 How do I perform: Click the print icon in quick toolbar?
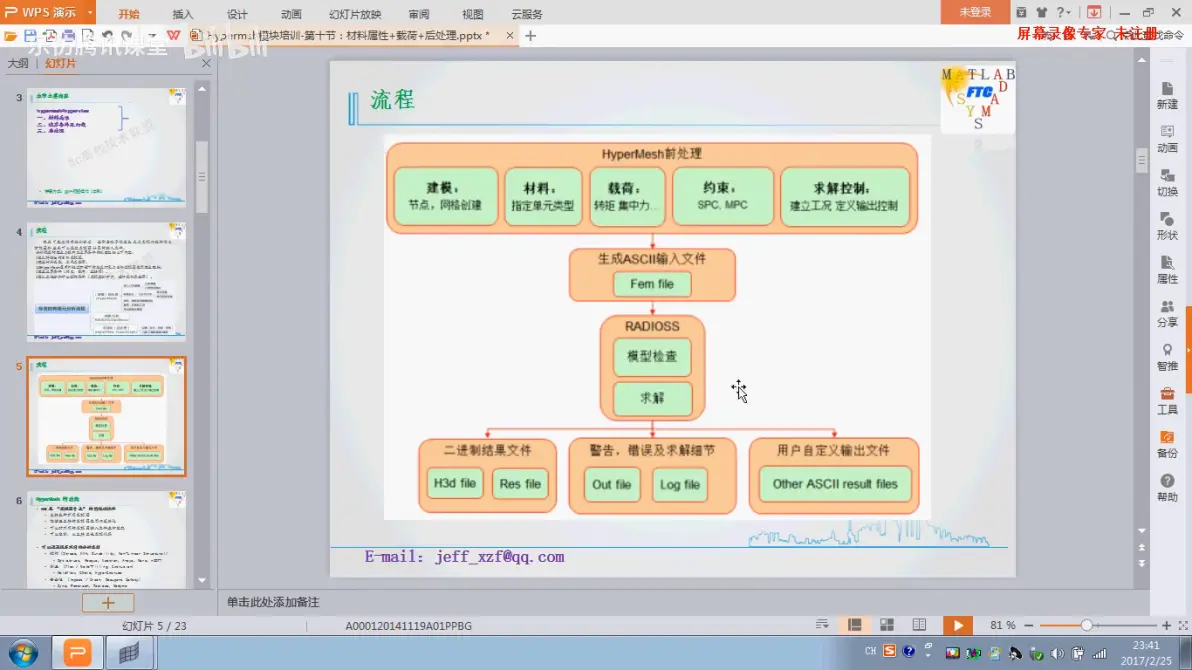click(x=68, y=36)
